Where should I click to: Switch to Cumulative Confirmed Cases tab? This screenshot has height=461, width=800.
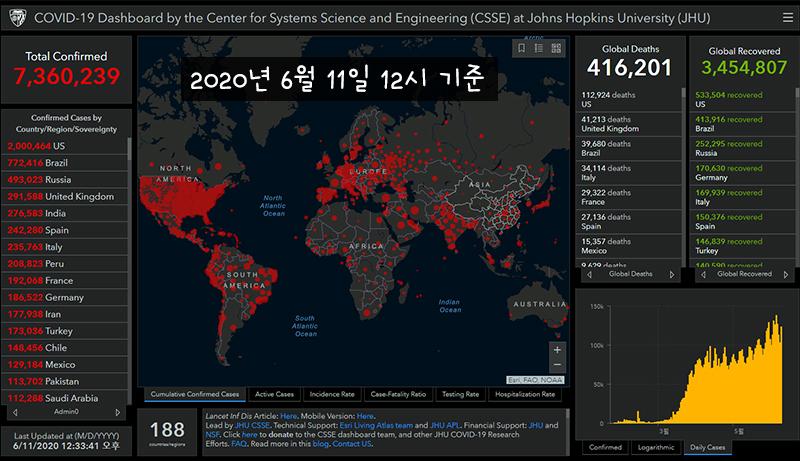pyautogui.click(x=194, y=394)
